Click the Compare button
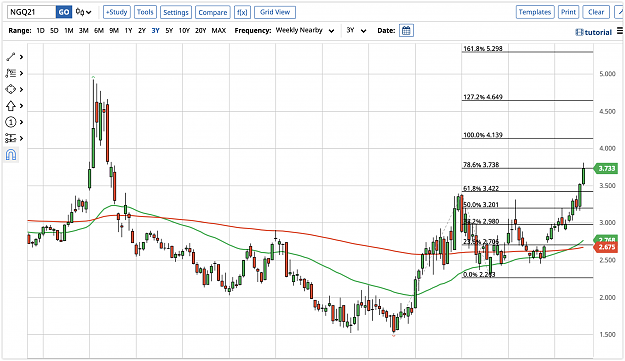Image resolution: width=625 pixels, height=361 pixels. point(213,12)
